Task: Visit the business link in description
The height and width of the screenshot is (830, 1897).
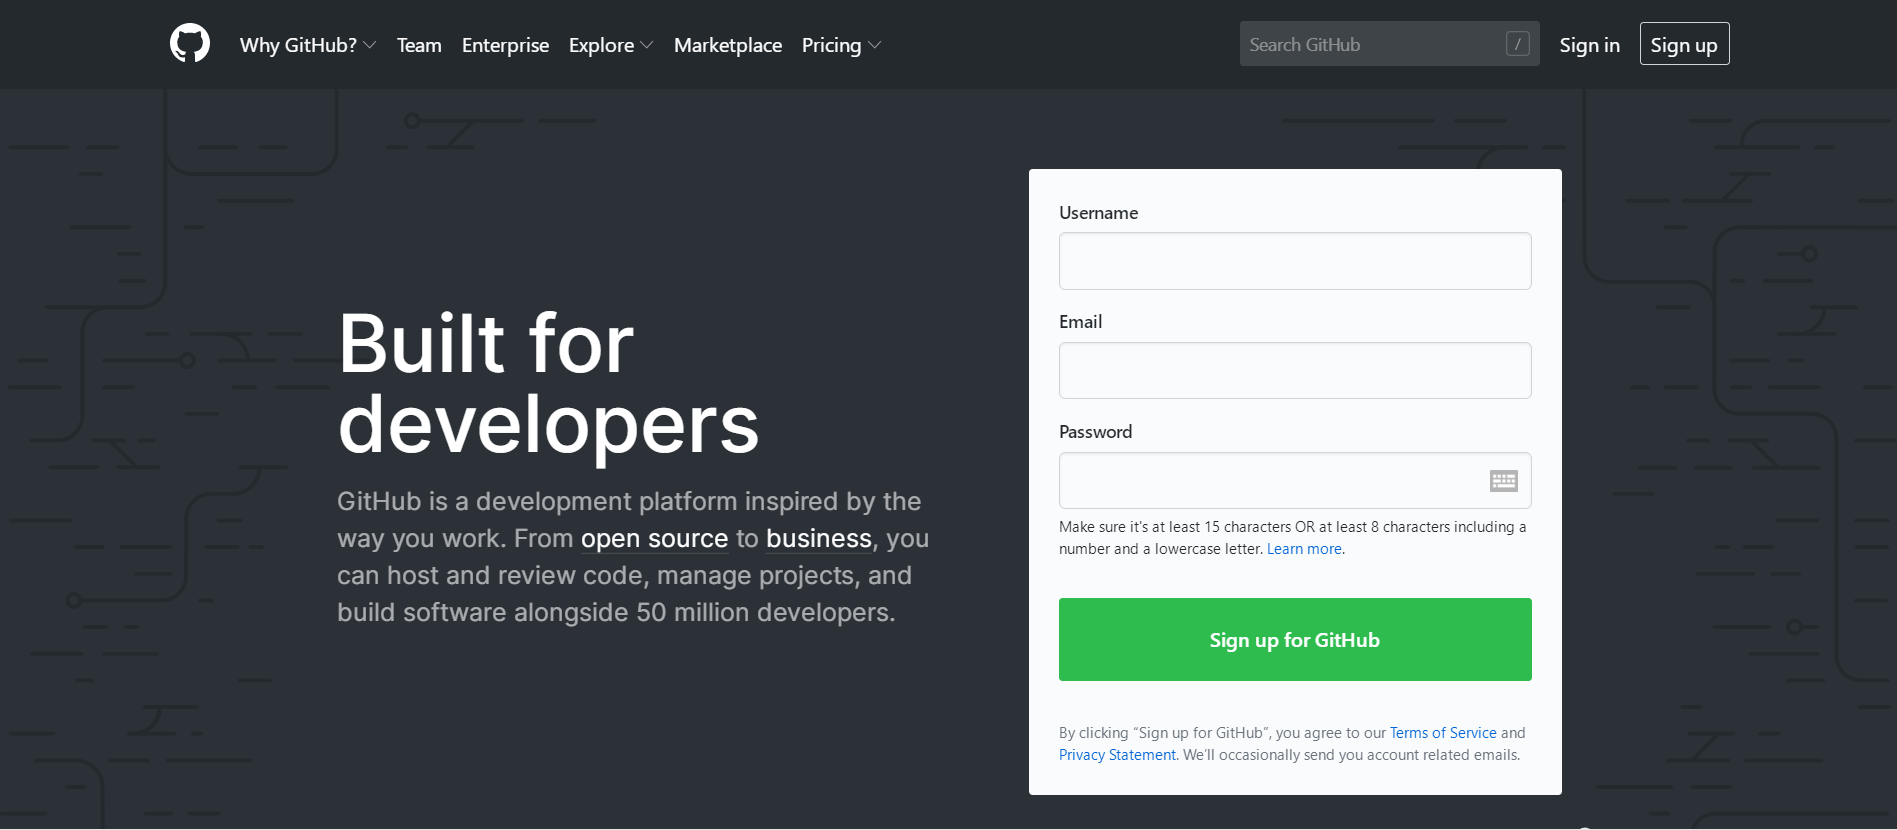Action: [819, 539]
